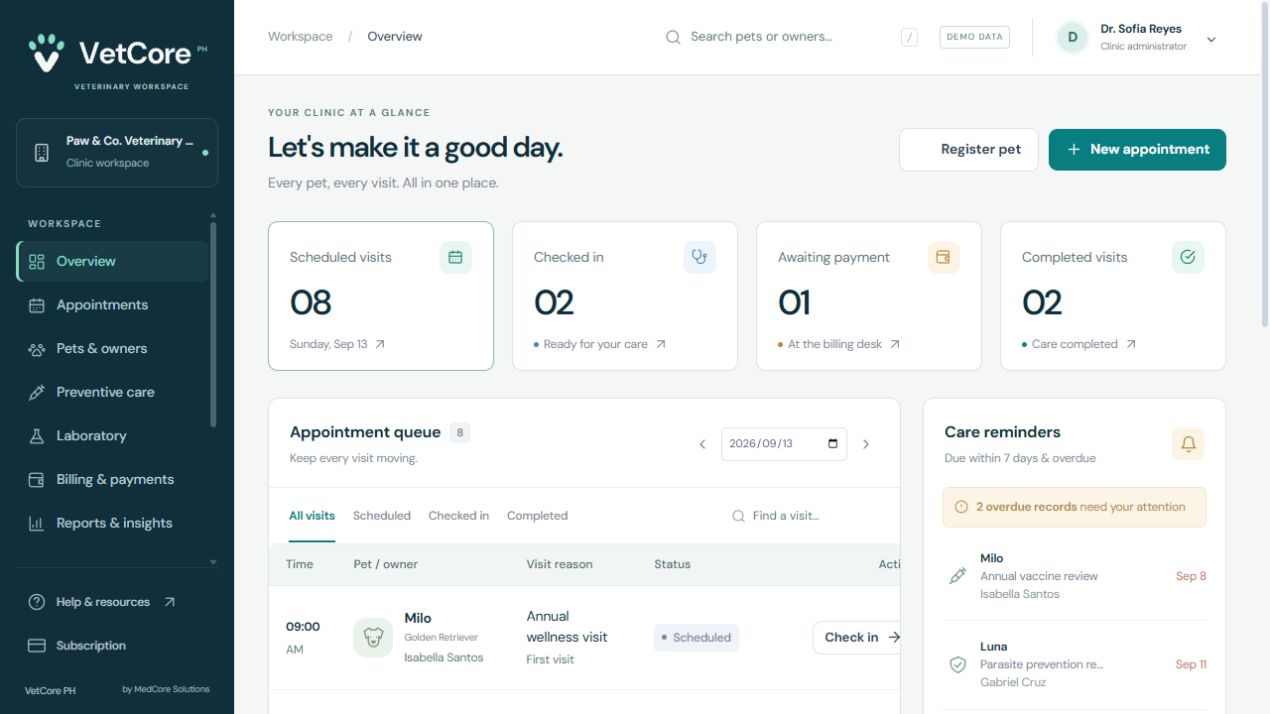Click the clinic building icon for Paw & Co.

click(42, 153)
